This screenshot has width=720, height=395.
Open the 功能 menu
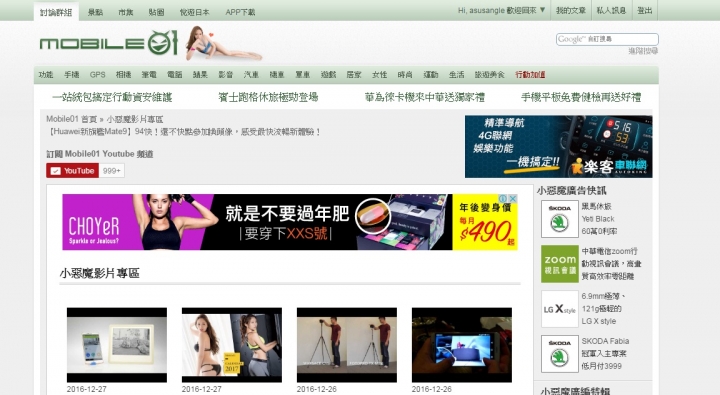[46, 74]
